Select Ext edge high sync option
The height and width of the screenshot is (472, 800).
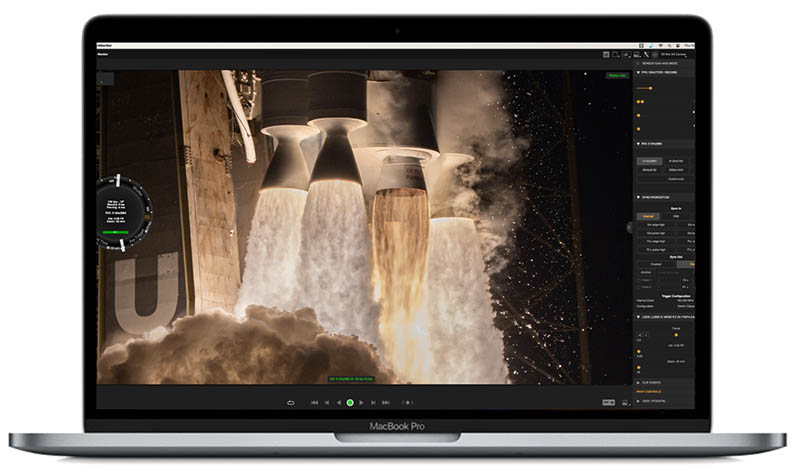click(x=656, y=225)
